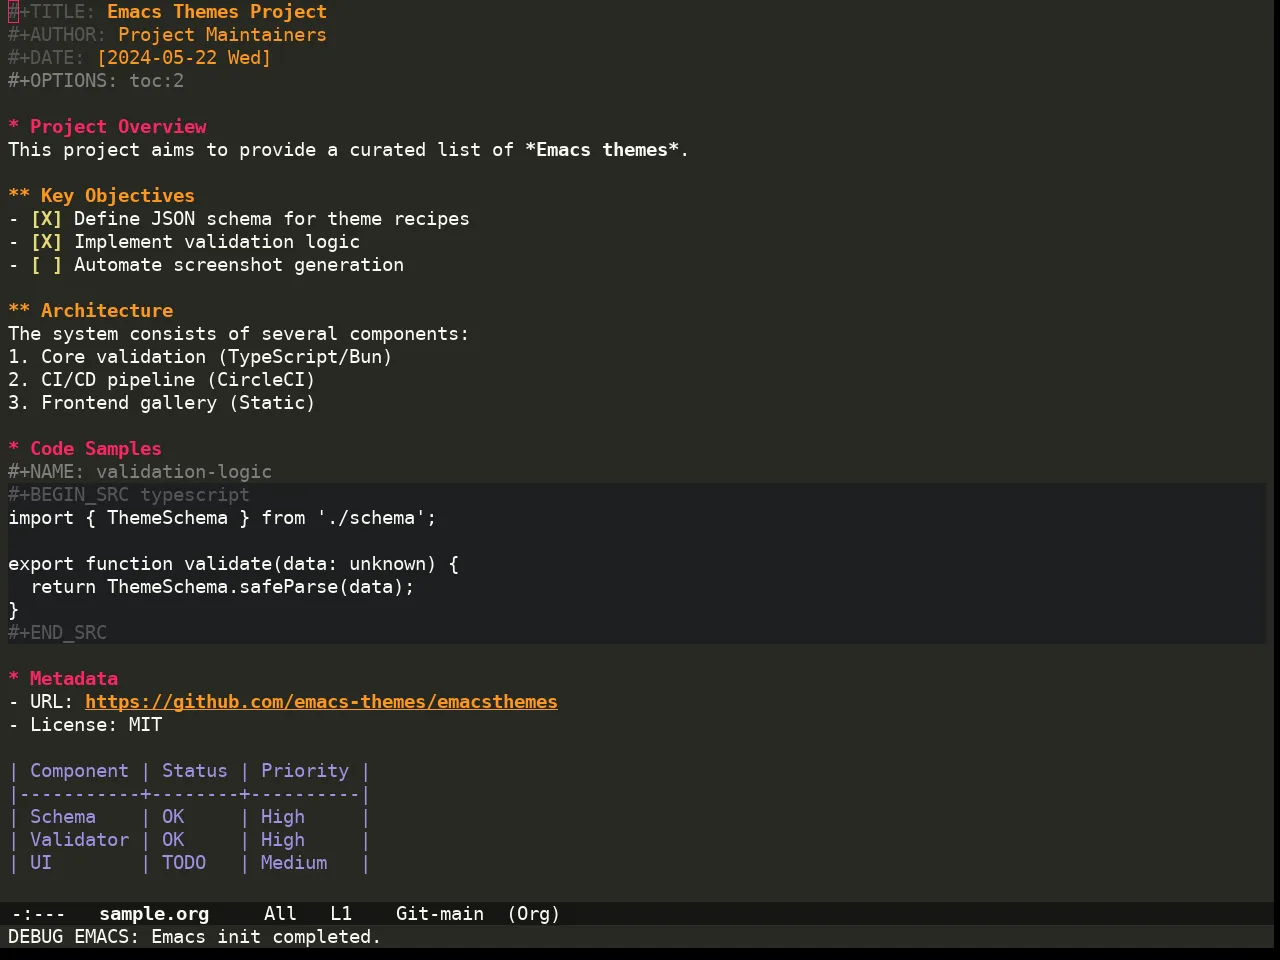Click the 'Validator' table cell

point(79,840)
